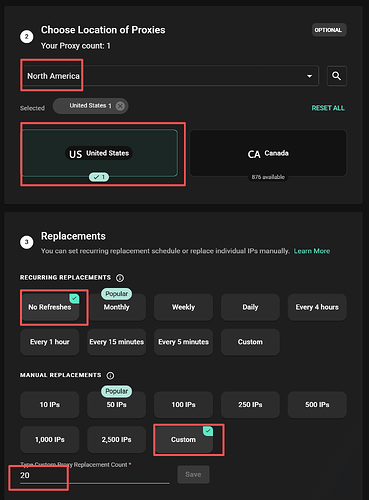The width and height of the screenshot is (369, 500).
Task: Pick 50 IPs manual replacements
Action: 116,405
